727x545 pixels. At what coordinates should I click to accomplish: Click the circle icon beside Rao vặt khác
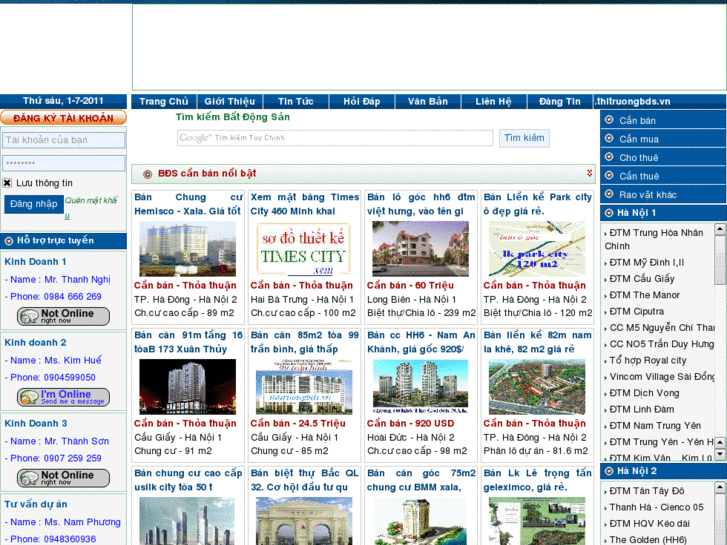(x=609, y=194)
